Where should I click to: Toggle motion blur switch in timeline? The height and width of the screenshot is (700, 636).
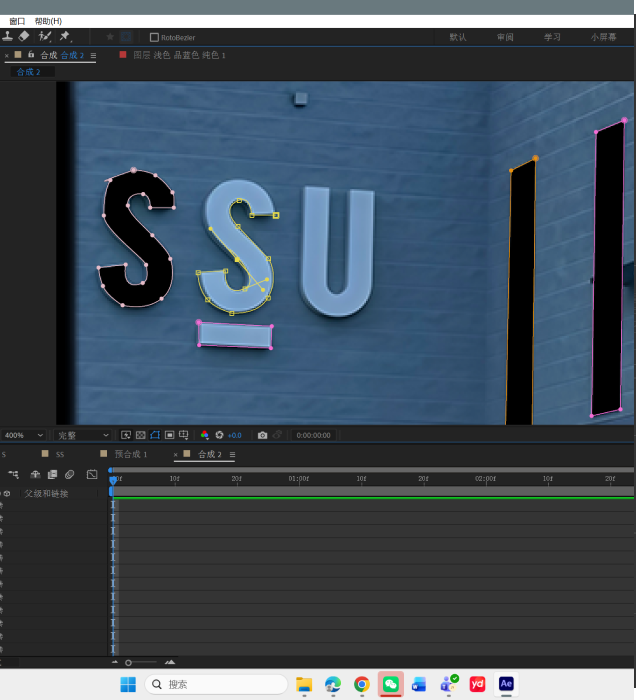(70, 474)
